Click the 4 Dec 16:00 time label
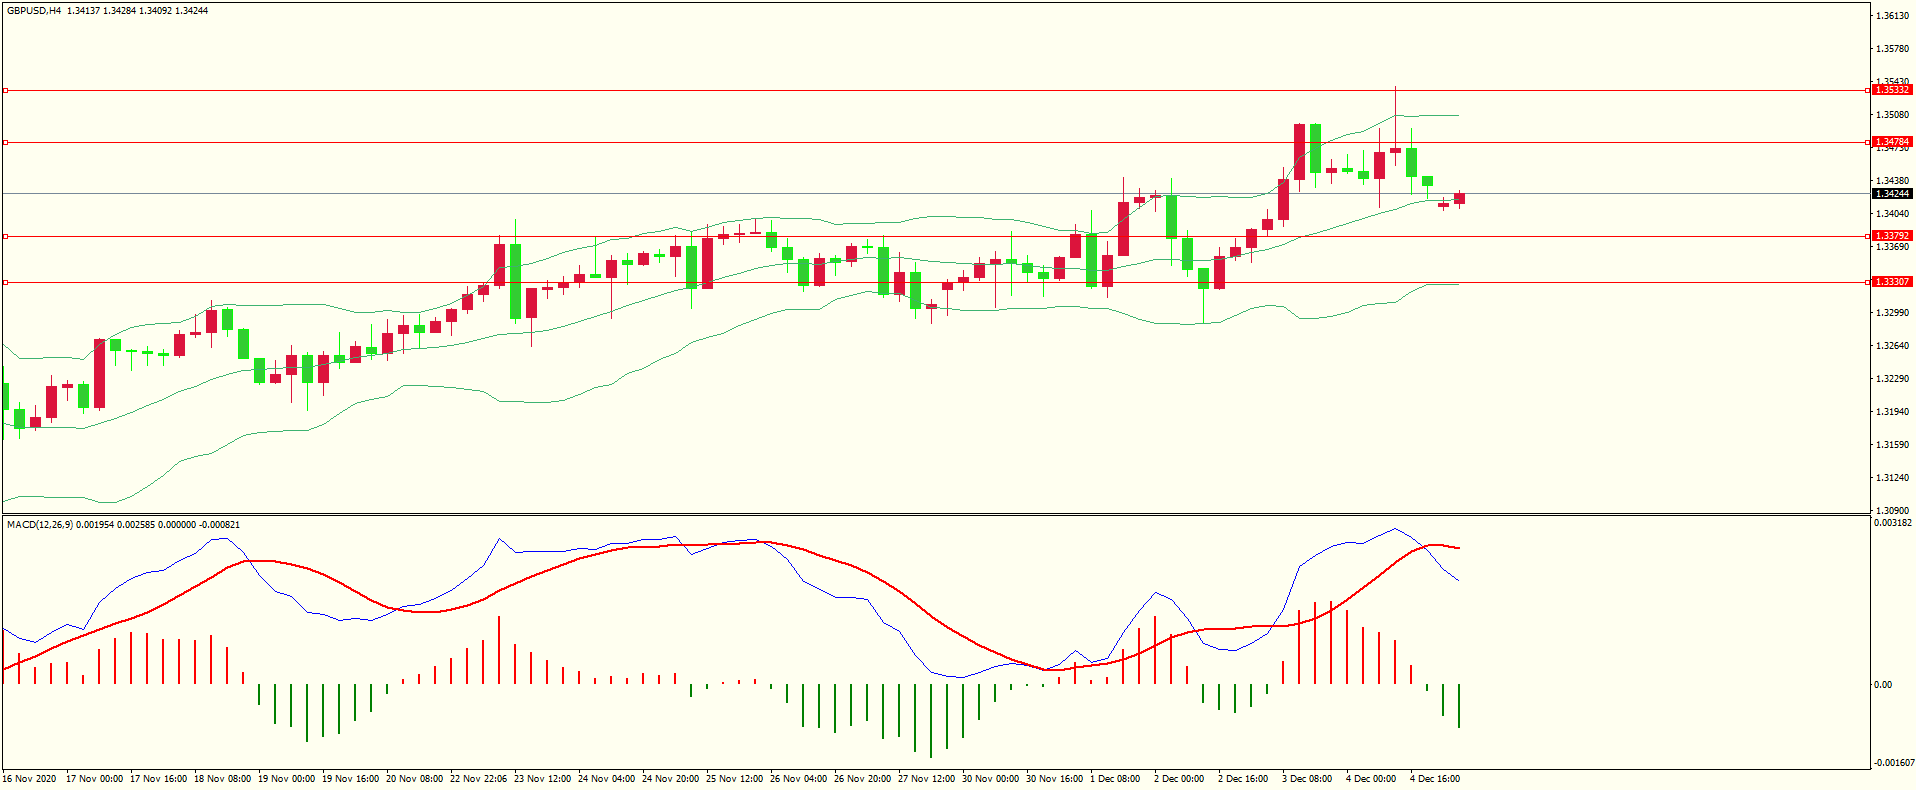This screenshot has width=1916, height=790. coord(1434,778)
